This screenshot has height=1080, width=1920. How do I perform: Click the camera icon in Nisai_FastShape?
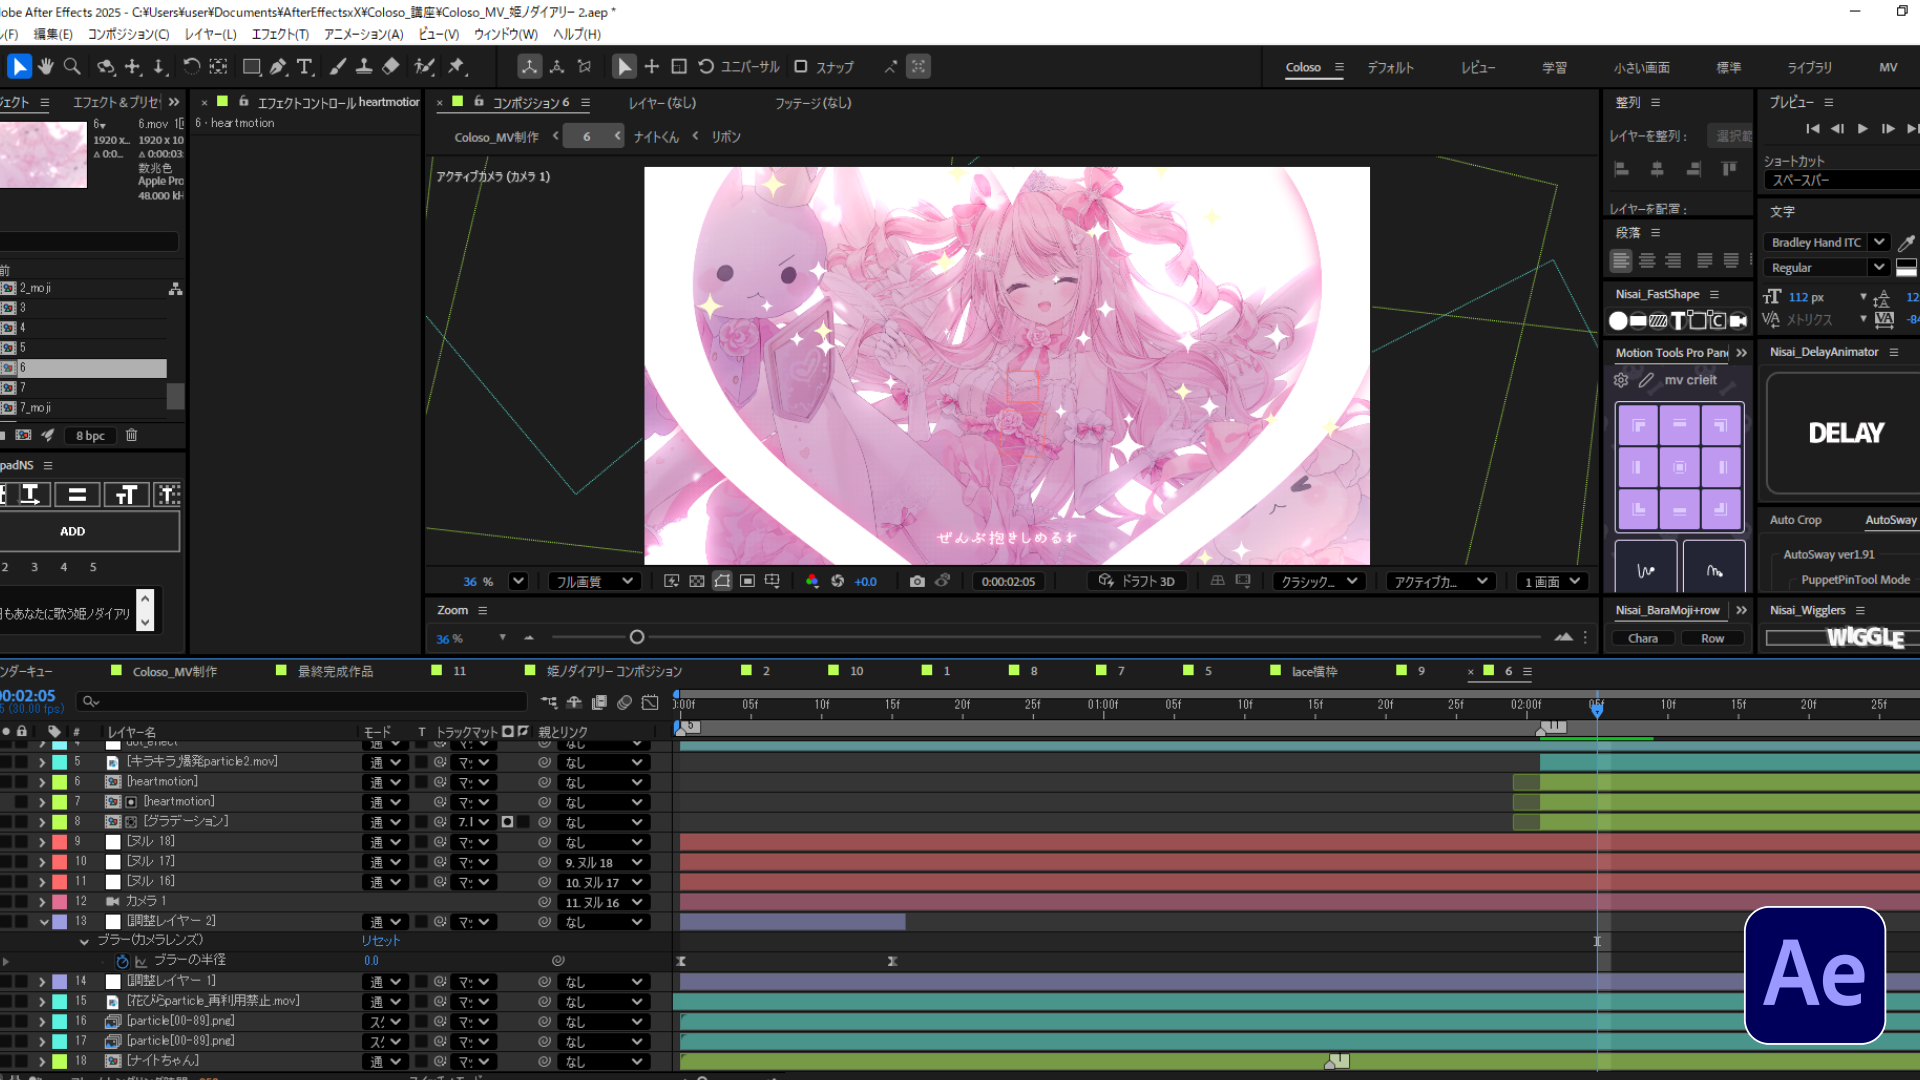tap(1738, 321)
